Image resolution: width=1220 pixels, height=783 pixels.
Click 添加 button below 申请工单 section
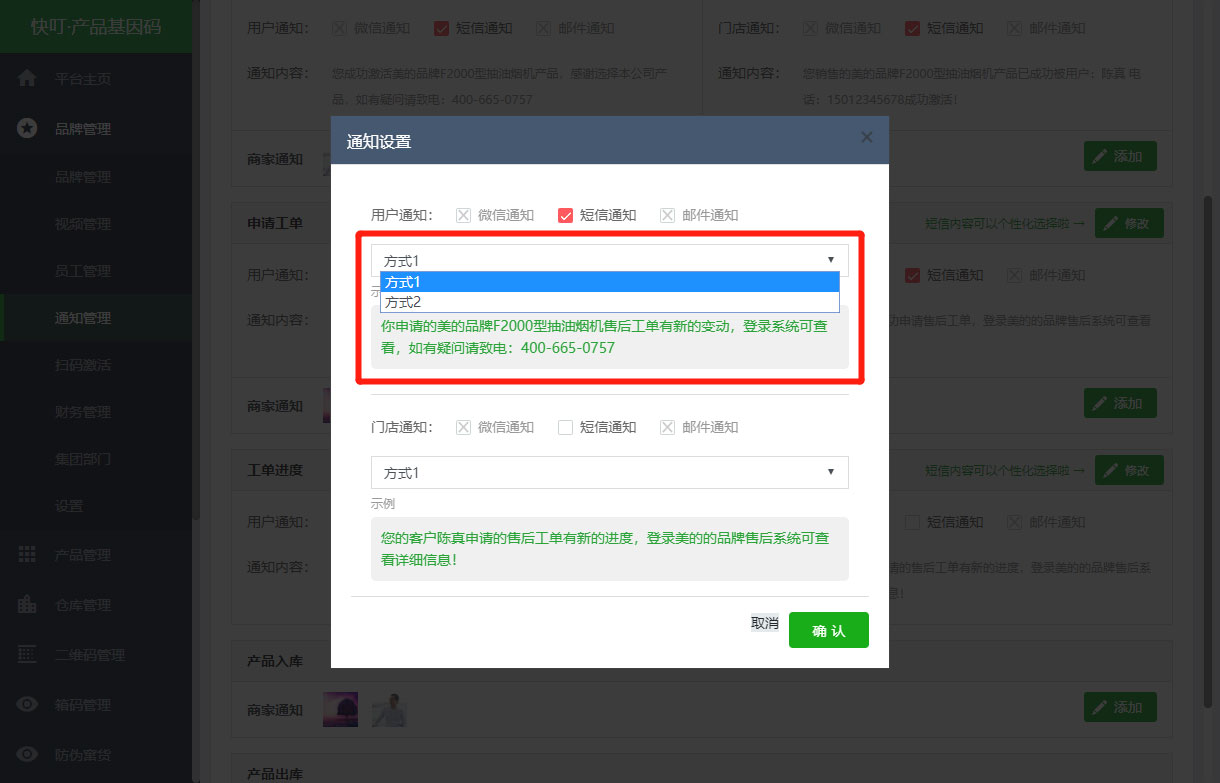pos(1120,403)
